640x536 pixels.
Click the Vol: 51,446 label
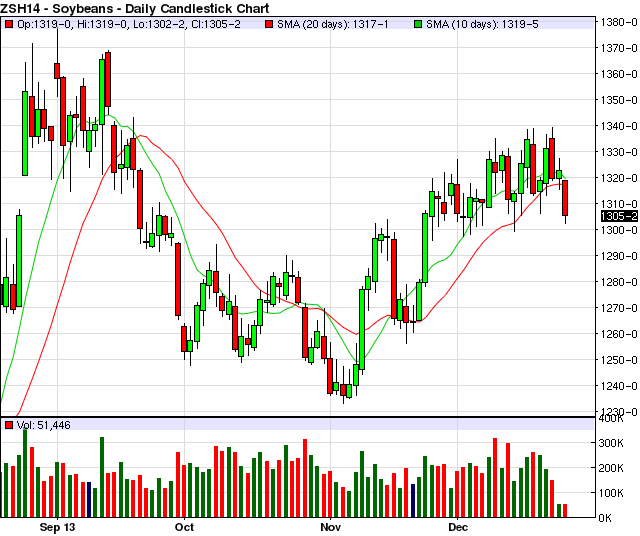pyautogui.click(x=44, y=425)
